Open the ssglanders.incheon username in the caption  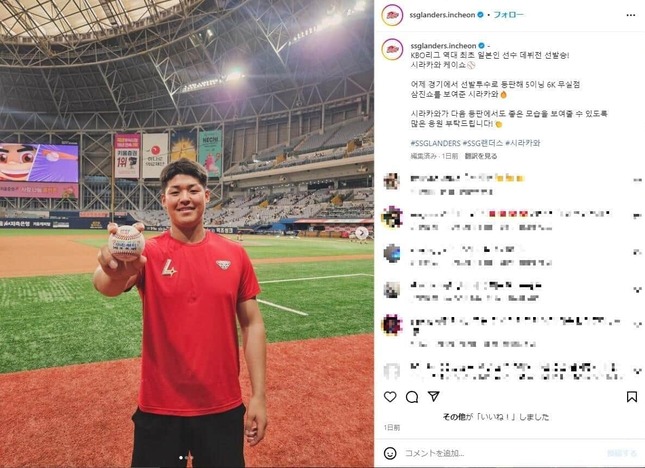[x=443, y=46]
